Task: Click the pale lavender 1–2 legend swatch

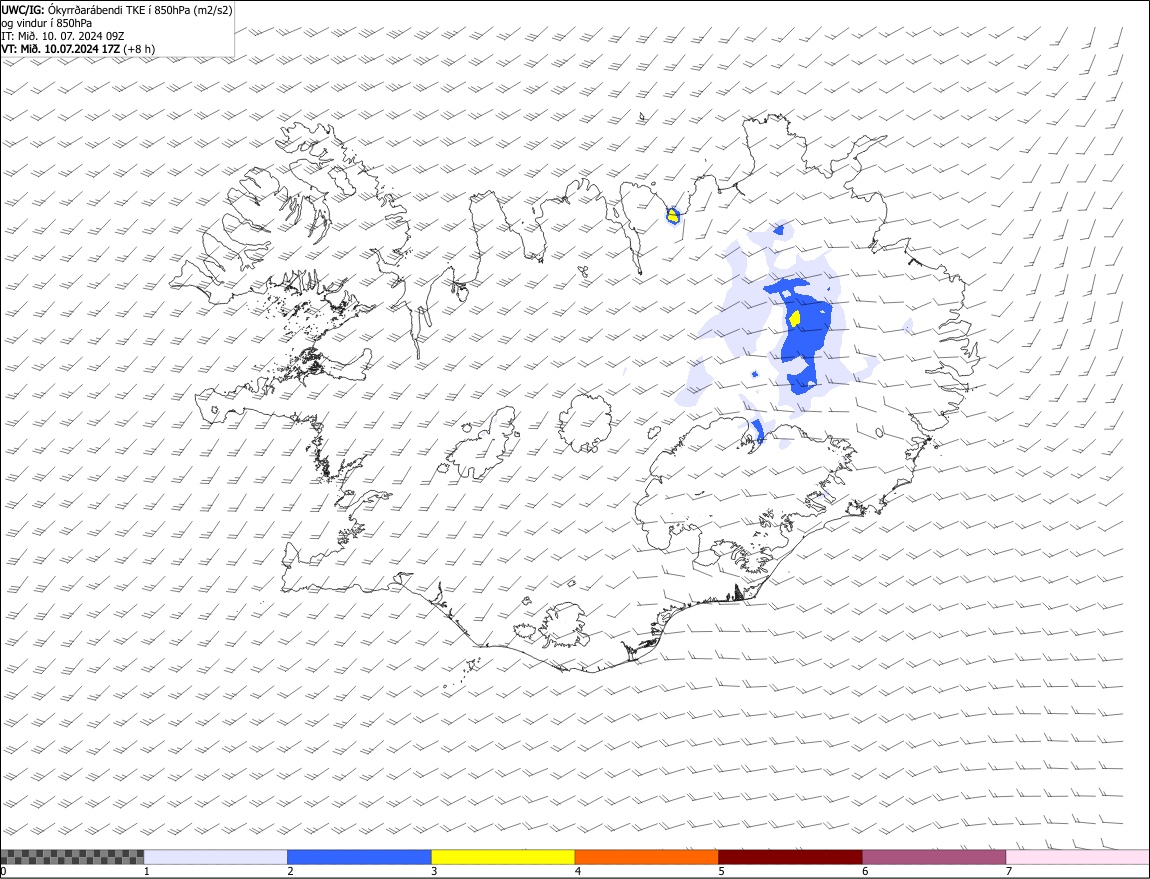Action: pyautogui.click(x=216, y=857)
